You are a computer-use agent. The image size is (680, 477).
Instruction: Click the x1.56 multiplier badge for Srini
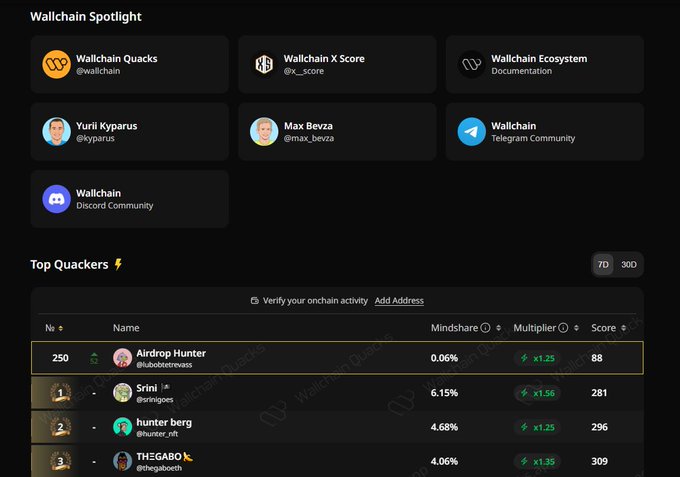click(x=538, y=393)
